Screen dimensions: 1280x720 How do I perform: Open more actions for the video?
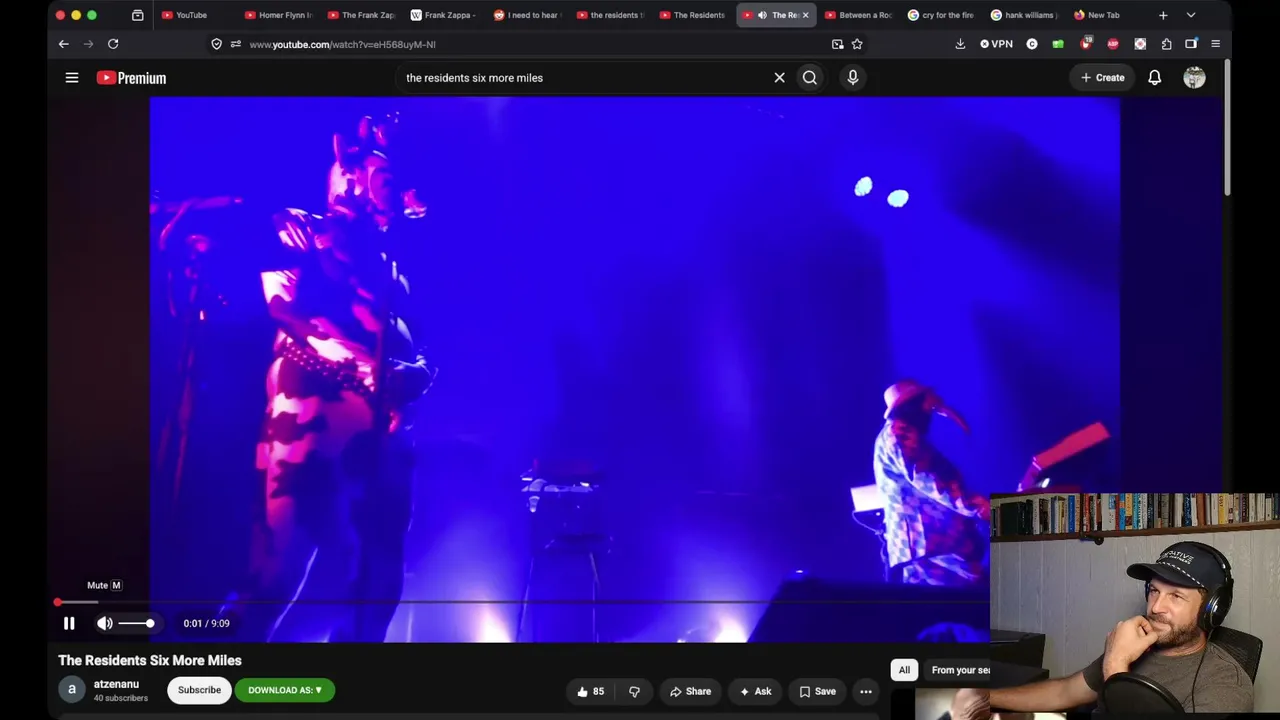click(x=866, y=691)
